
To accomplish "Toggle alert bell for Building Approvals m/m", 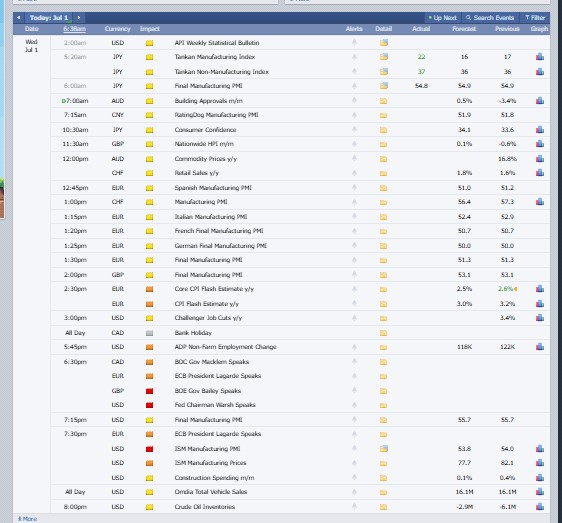I will pyautogui.click(x=354, y=100).
